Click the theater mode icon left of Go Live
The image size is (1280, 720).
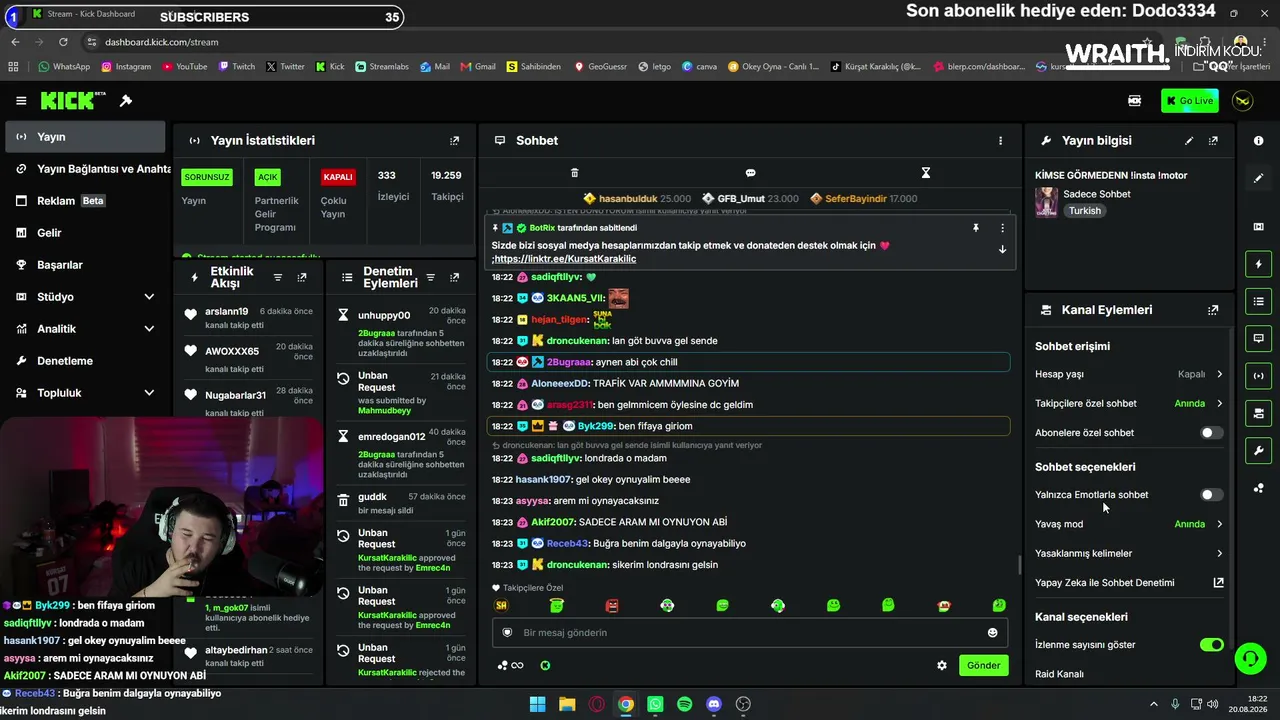(x=1134, y=101)
